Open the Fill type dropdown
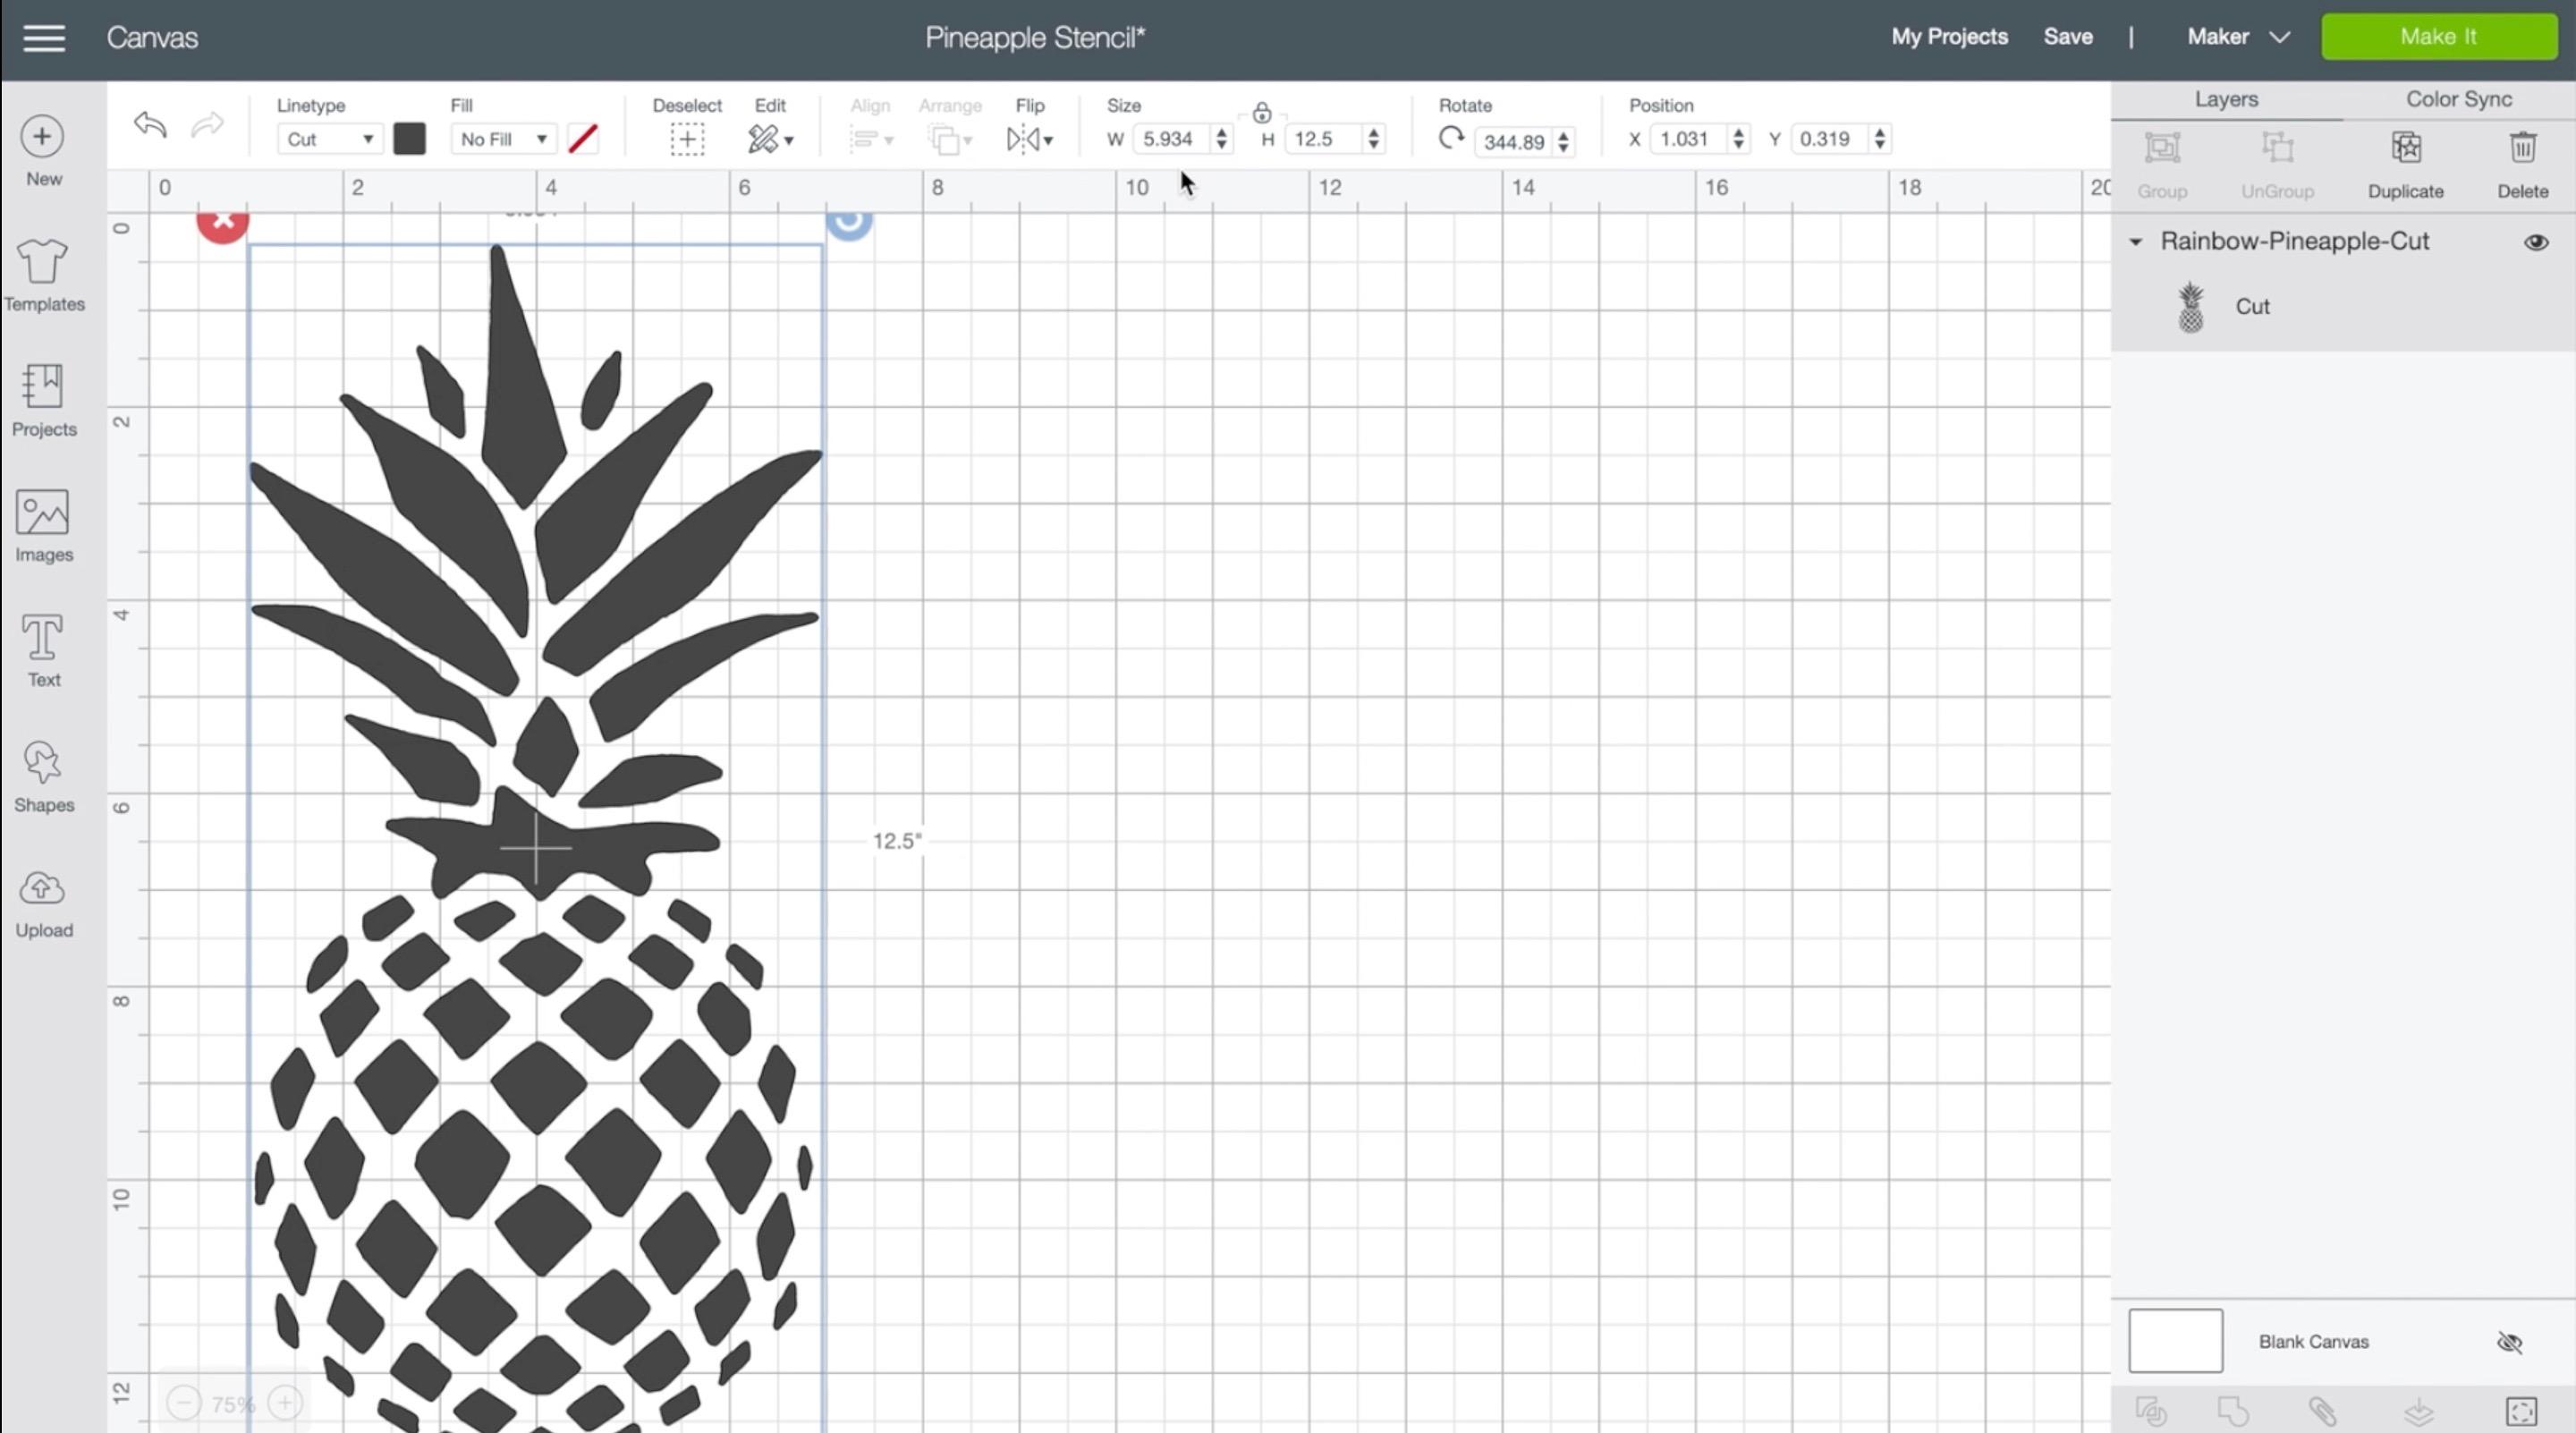The height and width of the screenshot is (1433, 2576). pos(503,139)
